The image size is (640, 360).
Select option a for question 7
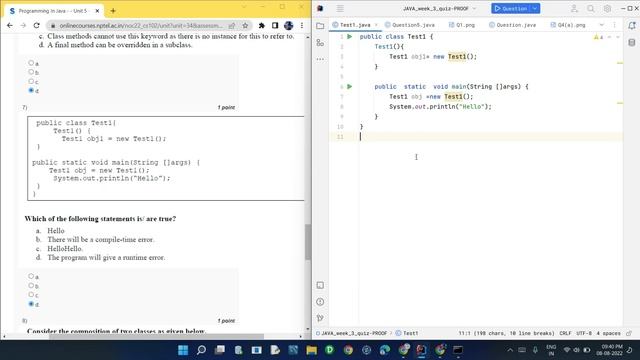click(31, 276)
